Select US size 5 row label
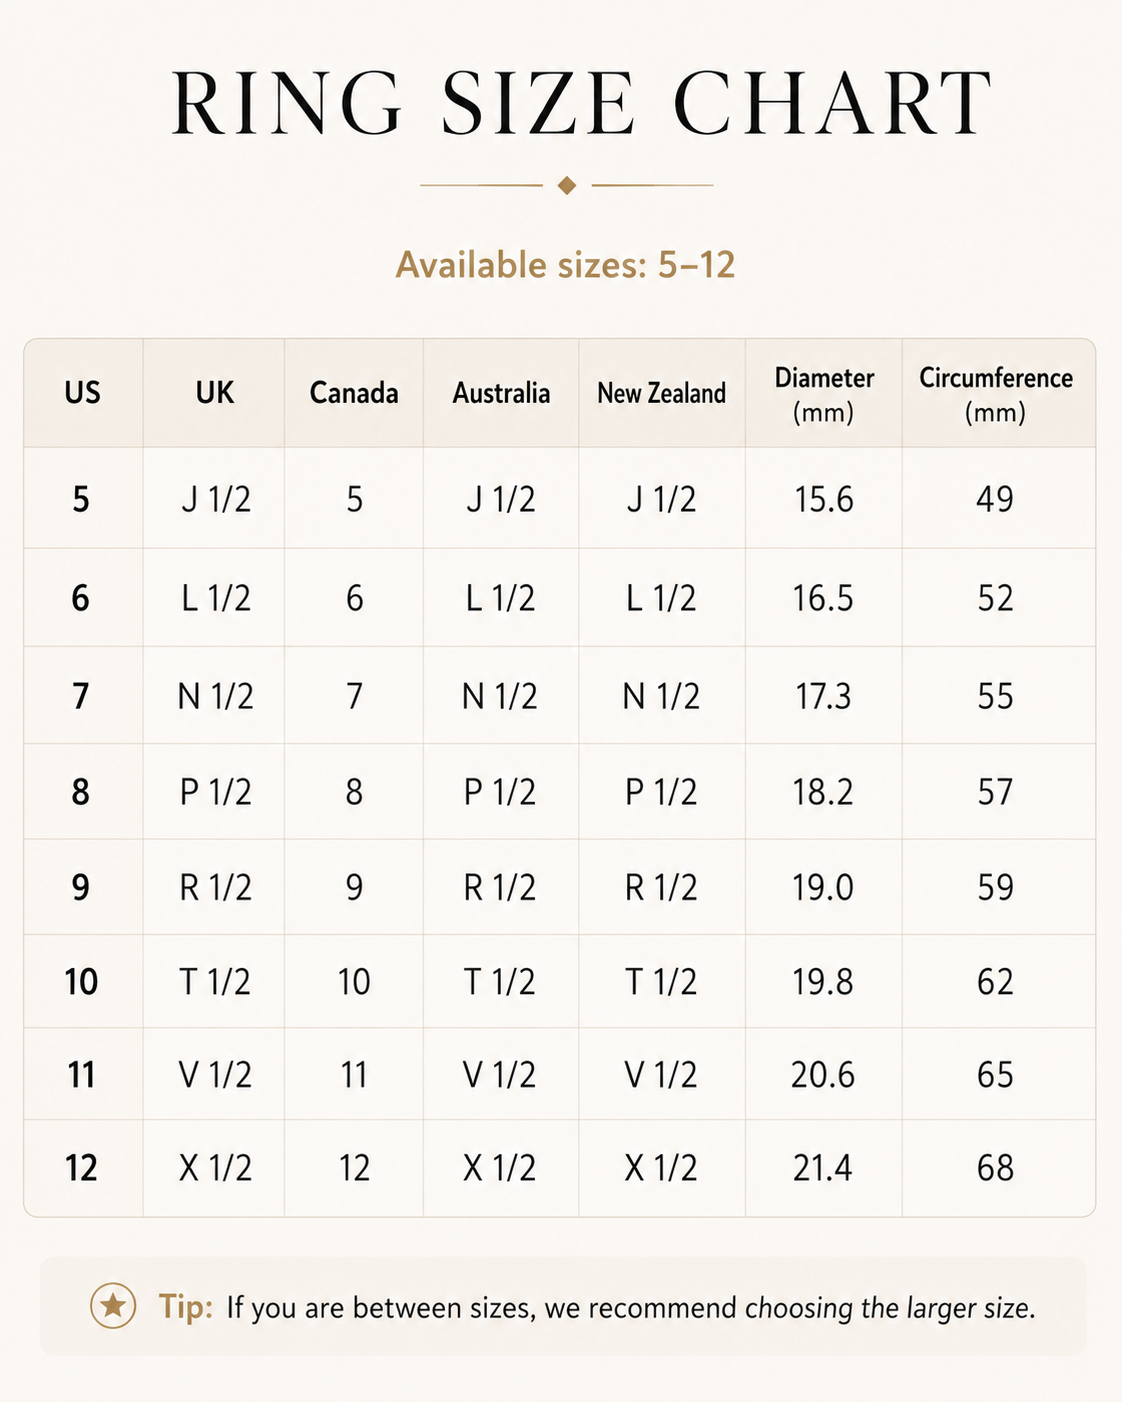The width and height of the screenshot is (1122, 1402). pos(81,498)
